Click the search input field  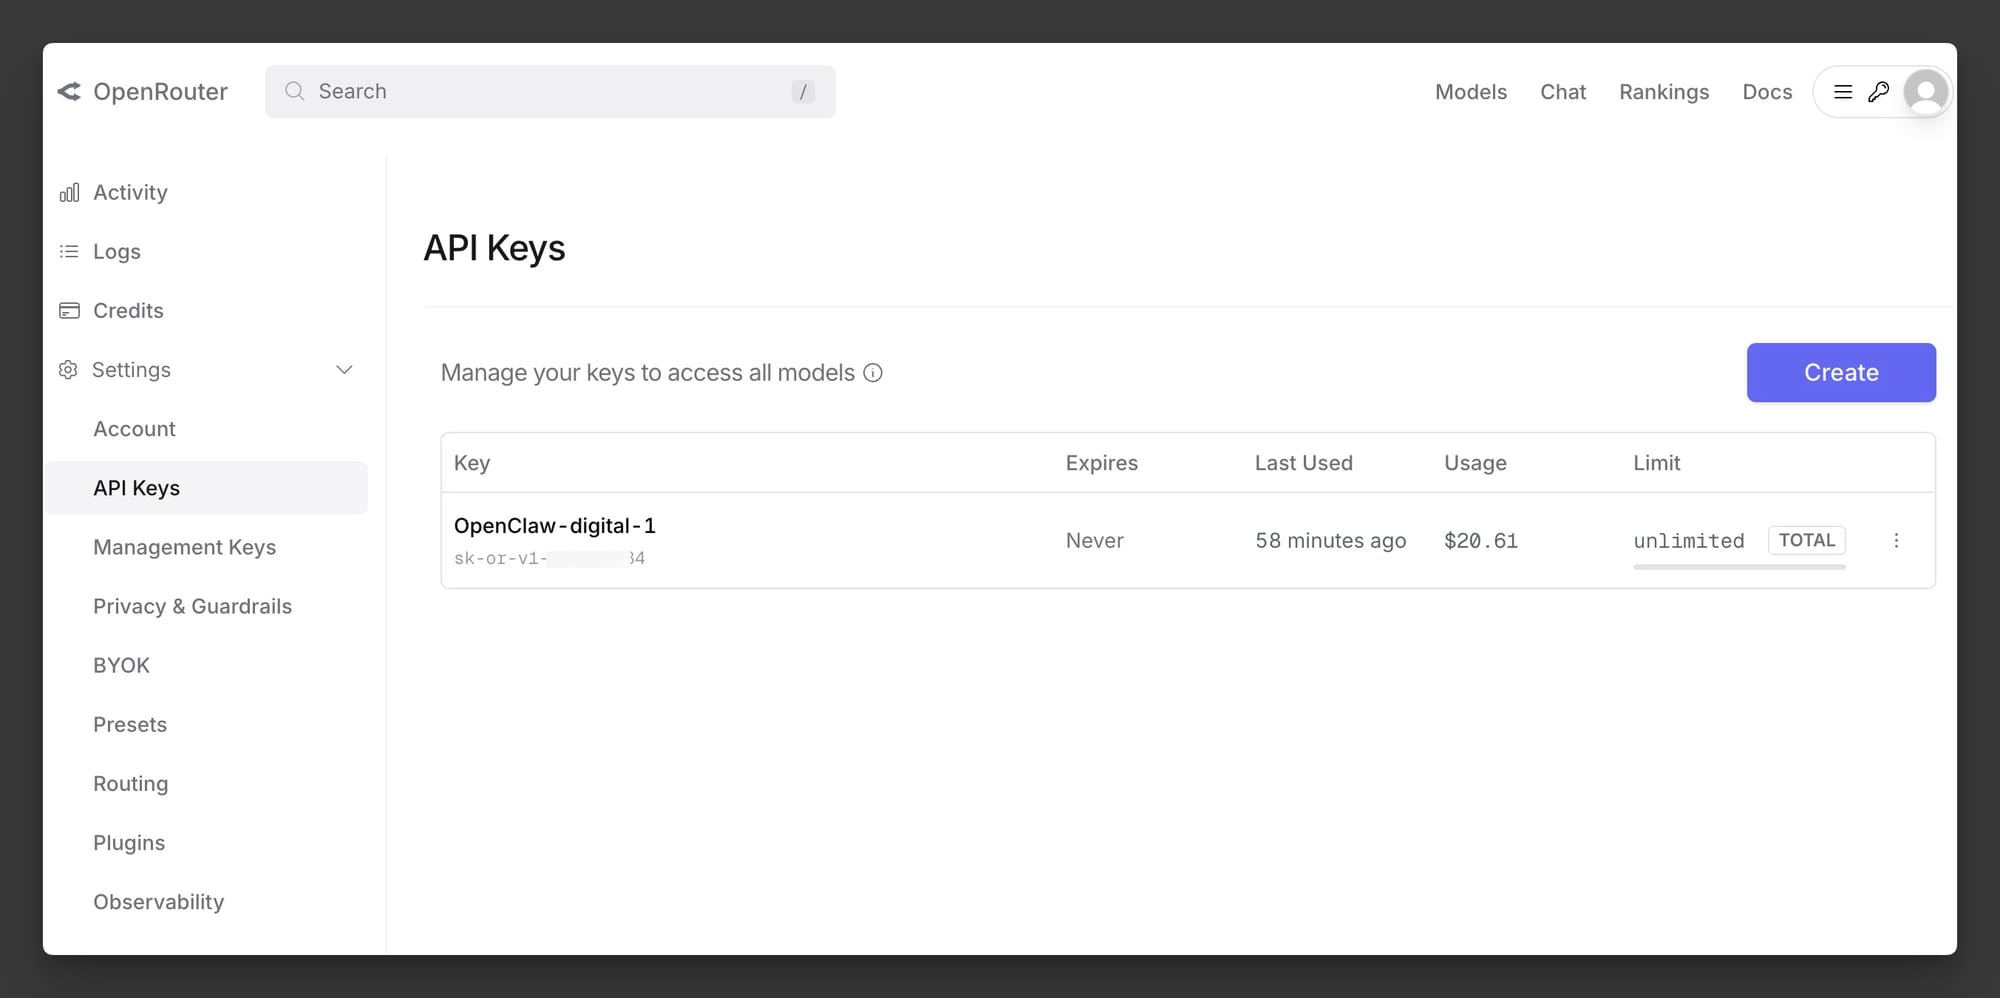click(x=550, y=92)
